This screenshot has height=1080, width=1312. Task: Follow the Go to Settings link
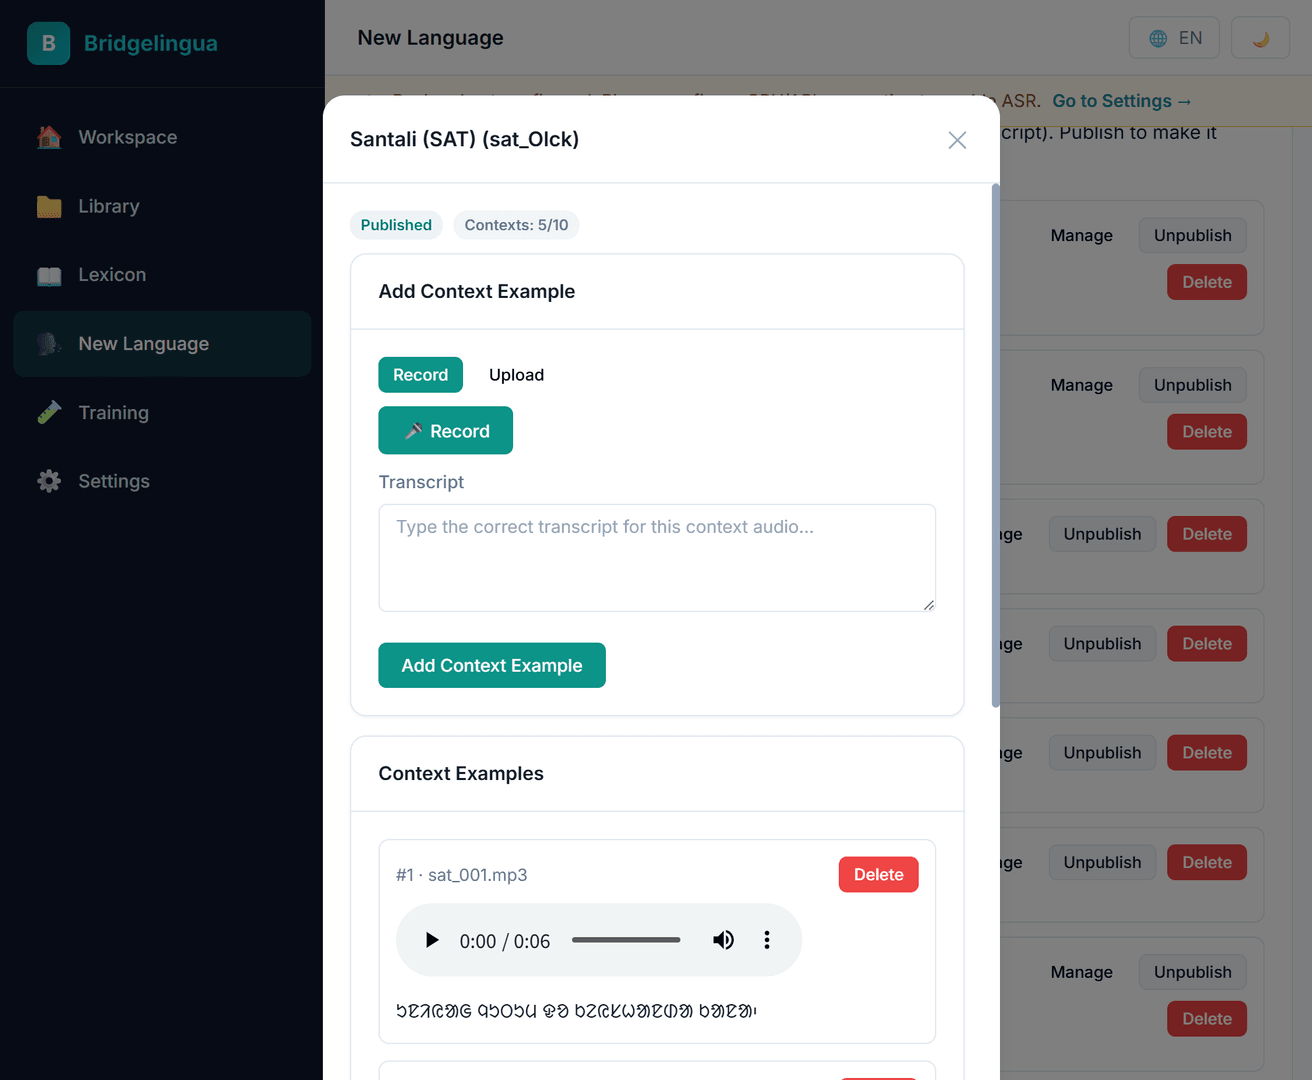[1121, 101]
